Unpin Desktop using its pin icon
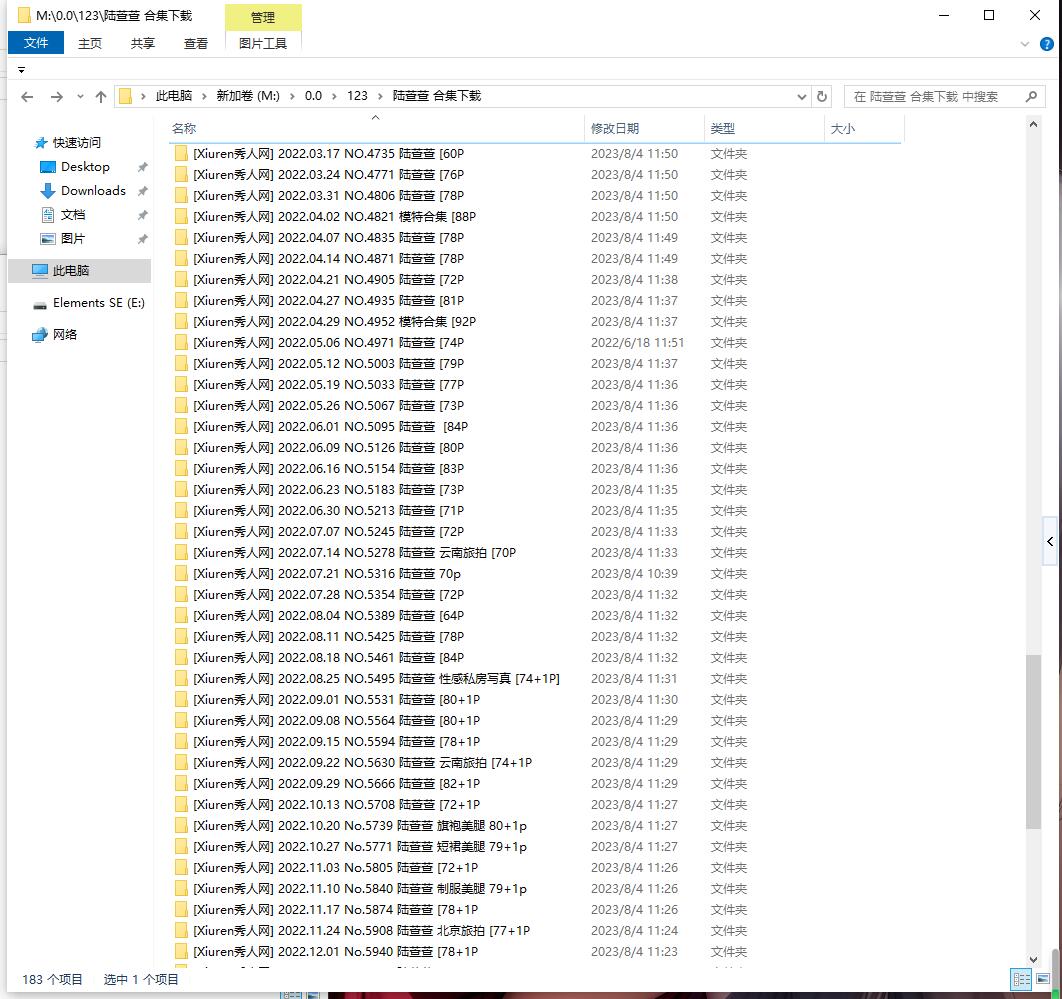1062x999 pixels. [x=142, y=167]
